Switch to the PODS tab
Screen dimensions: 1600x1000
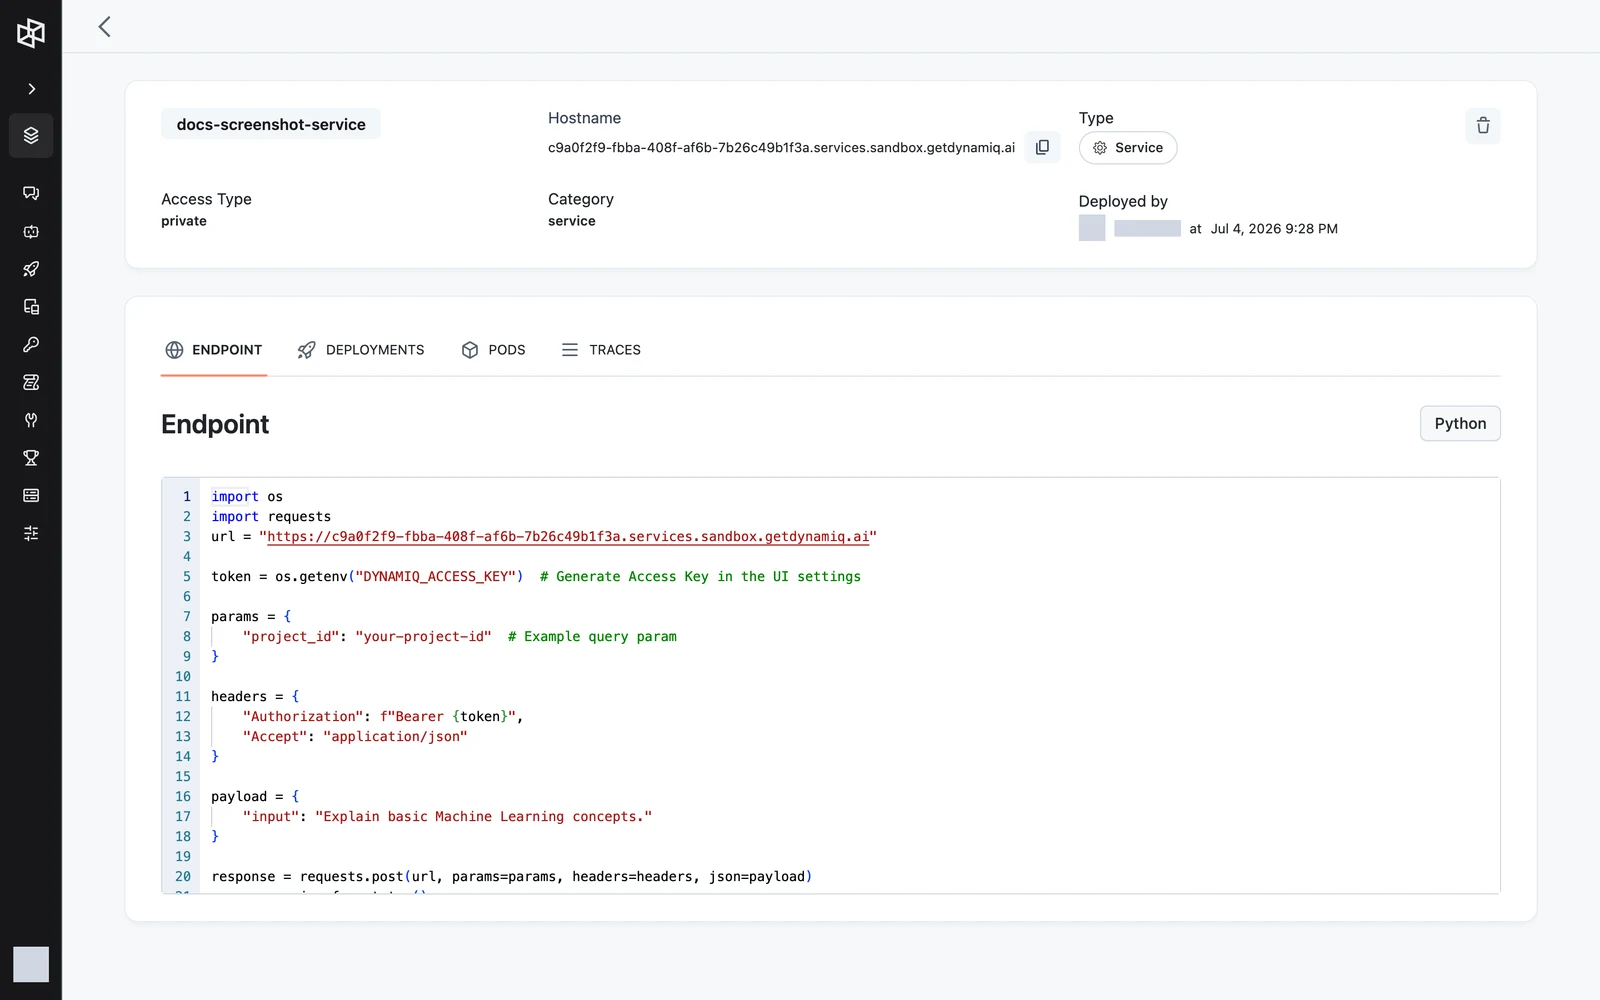(x=493, y=350)
